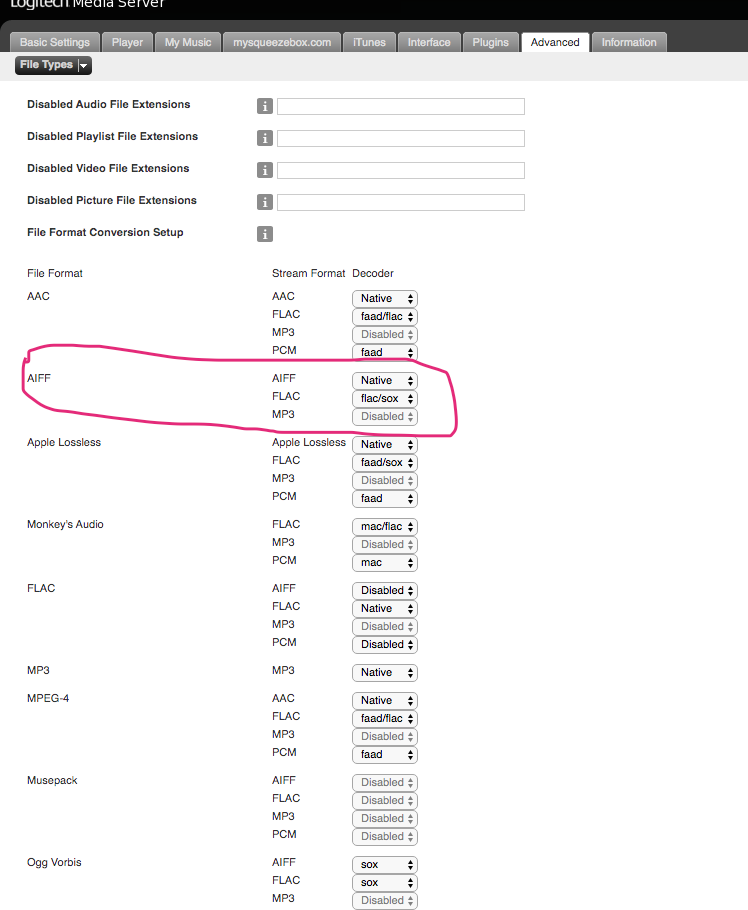Open Ogg Vorbis to FLAC sox dropdown
Image resolution: width=748 pixels, height=910 pixels.
(x=385, y=882)
